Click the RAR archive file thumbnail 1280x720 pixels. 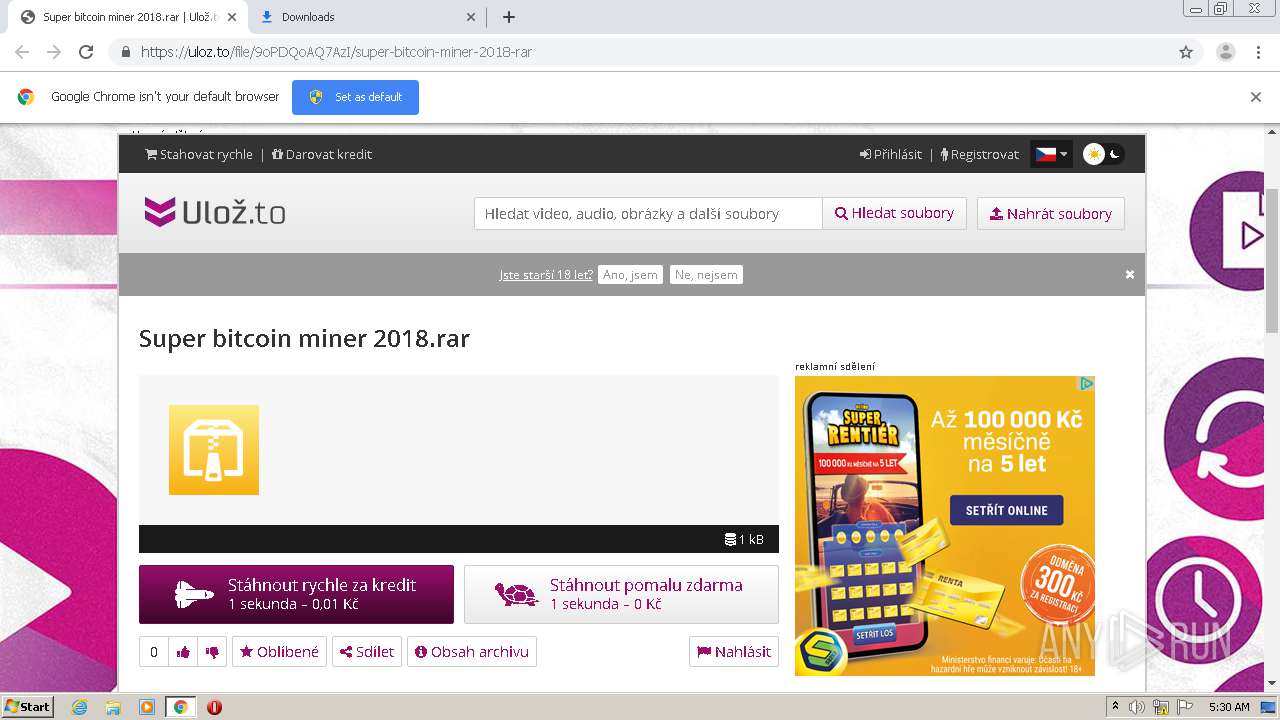(214, 450)
